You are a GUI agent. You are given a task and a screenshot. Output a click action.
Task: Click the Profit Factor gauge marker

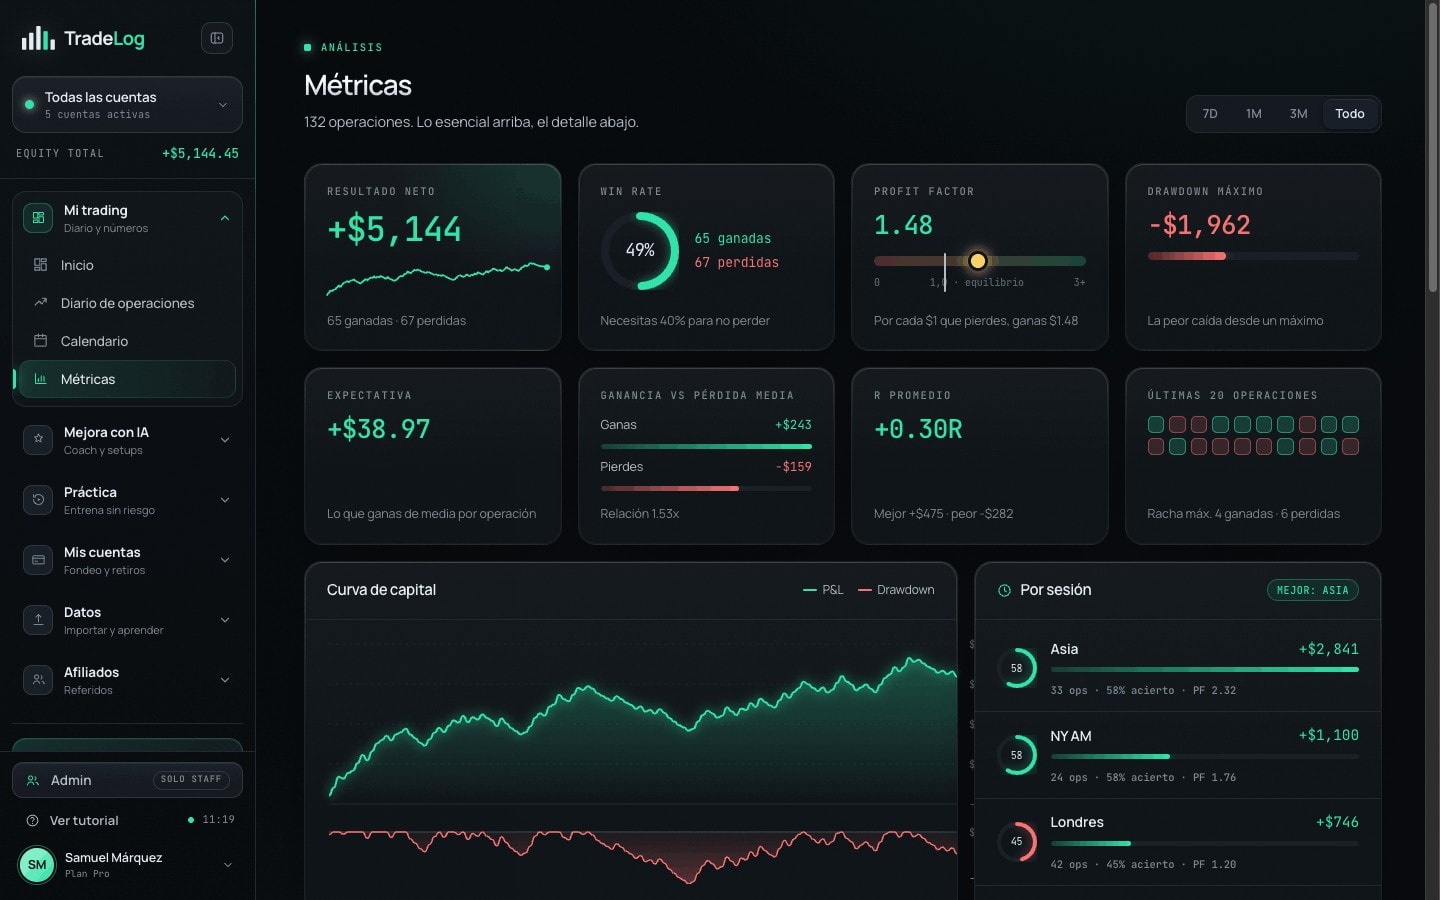click(x=978, y=261)
